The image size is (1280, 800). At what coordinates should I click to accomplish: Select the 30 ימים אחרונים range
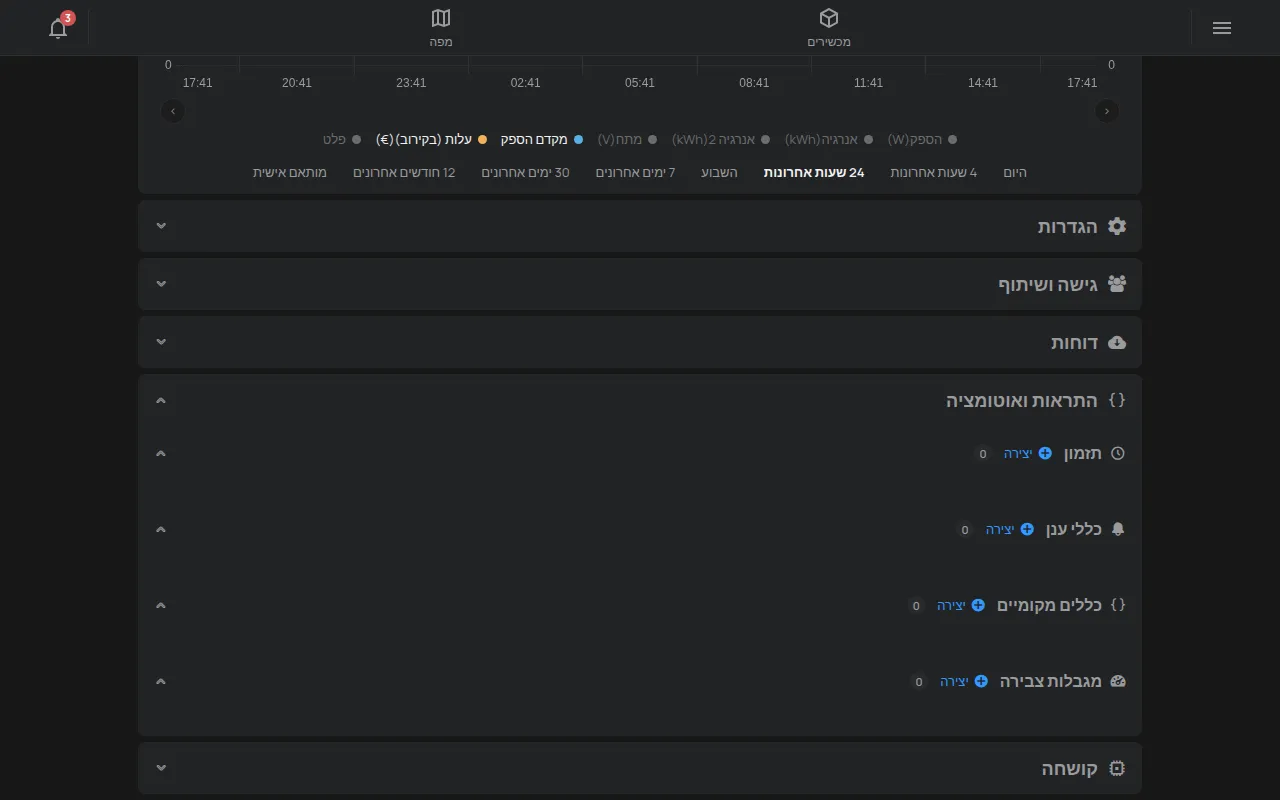pyautogui.click(x=525, y=173)
